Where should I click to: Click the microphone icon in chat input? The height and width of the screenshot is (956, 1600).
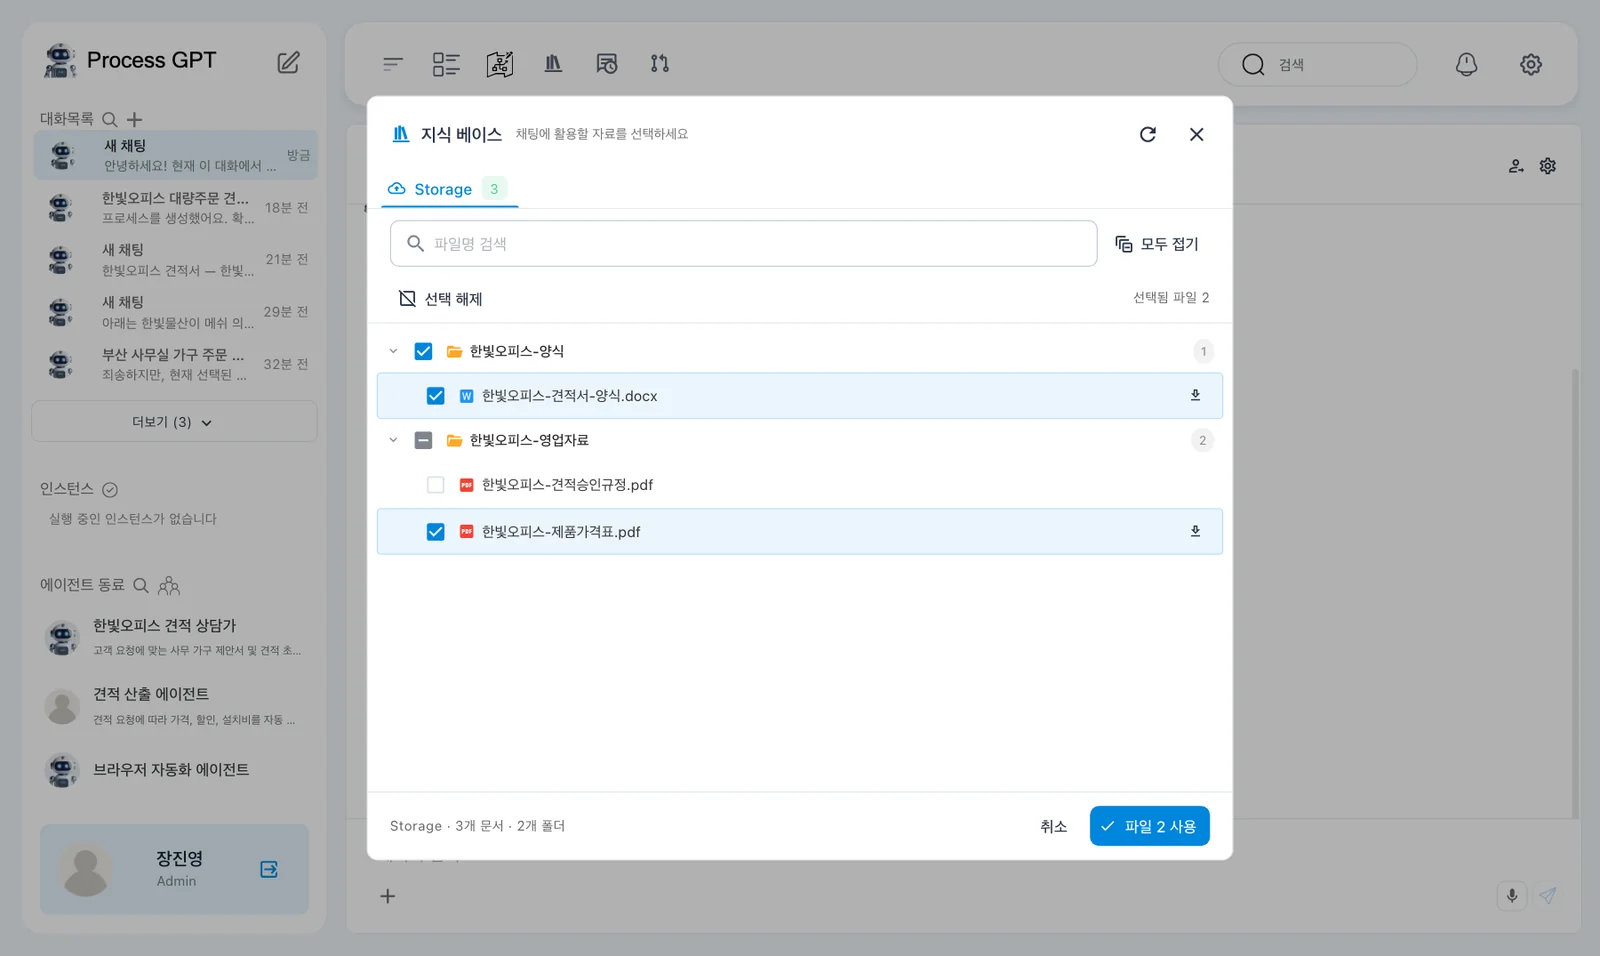pos(1512,895)
